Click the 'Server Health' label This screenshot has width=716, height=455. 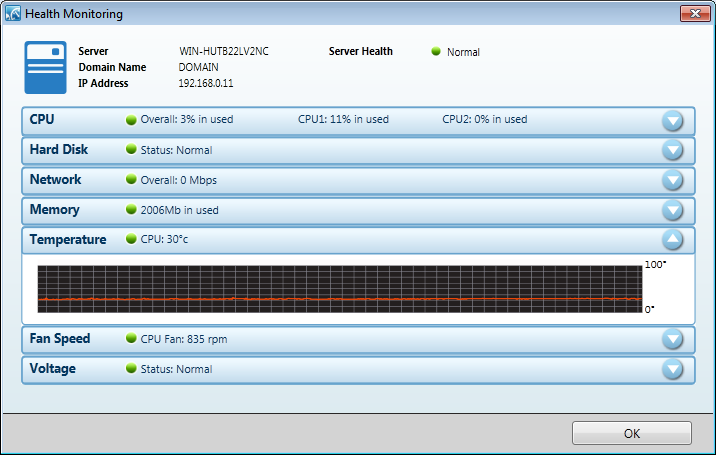point(360,51)
